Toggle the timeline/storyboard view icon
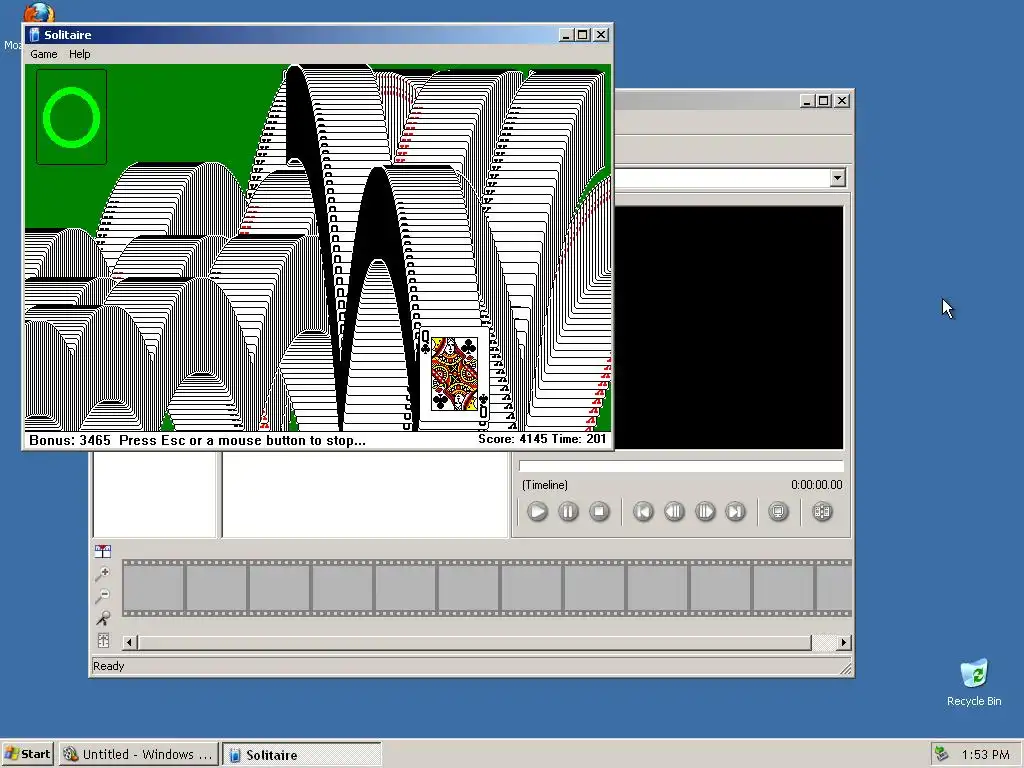1024x768 pixels. click(103, 551)
